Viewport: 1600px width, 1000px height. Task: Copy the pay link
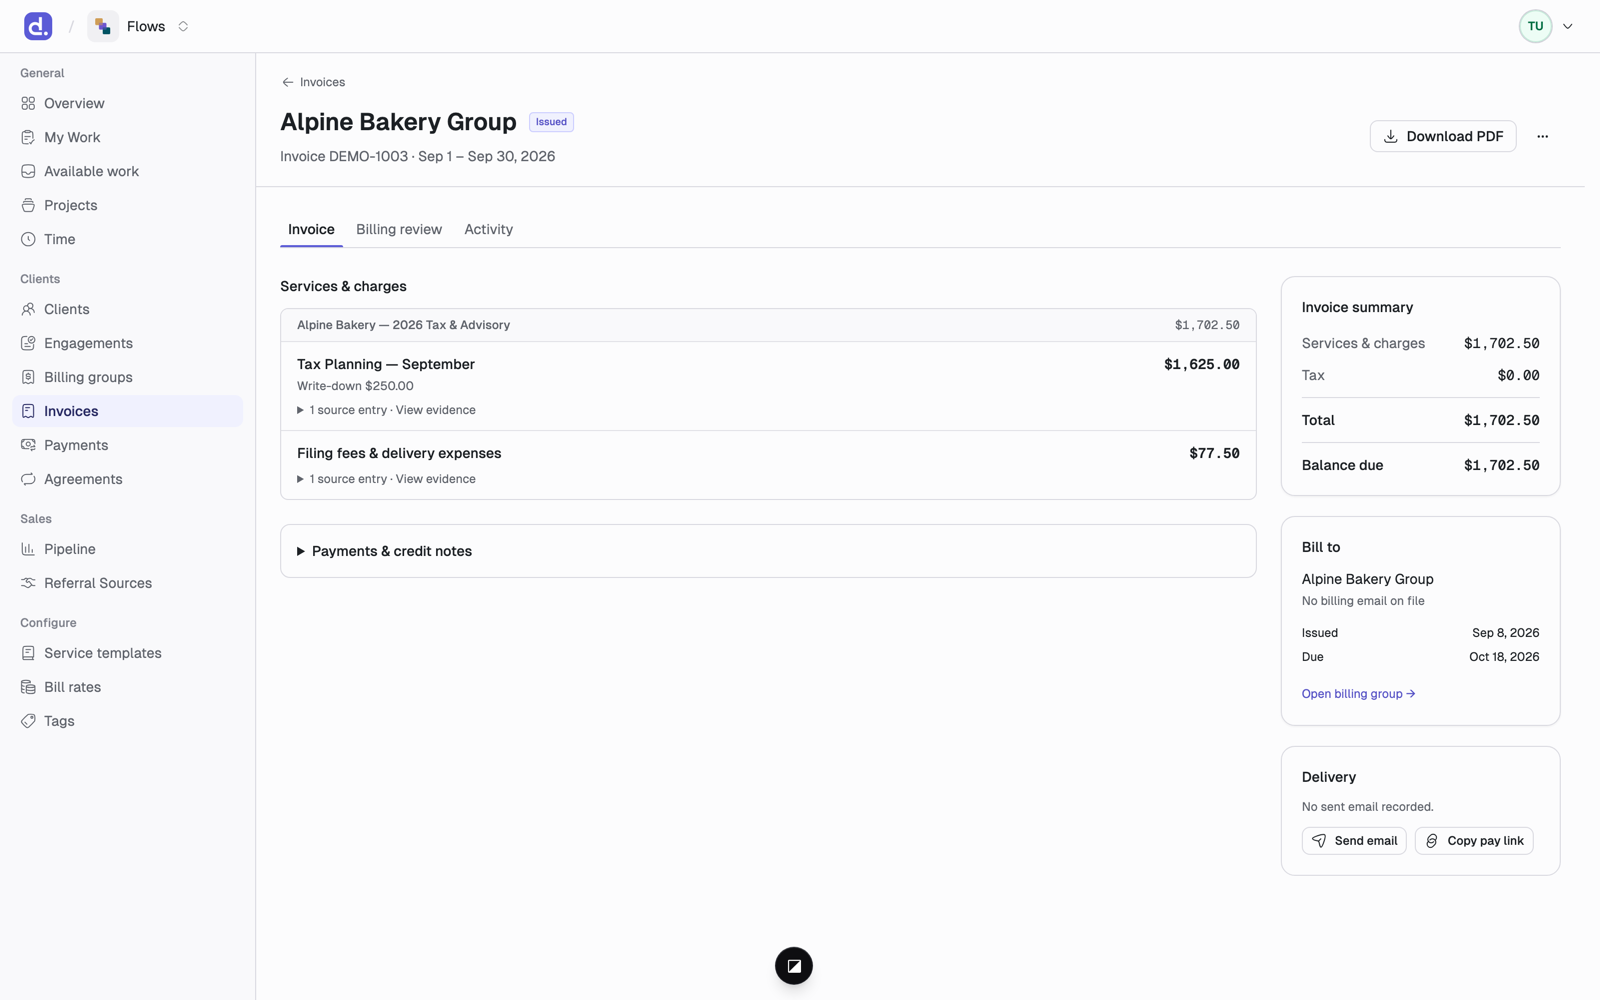click(x=1474, y=841)
